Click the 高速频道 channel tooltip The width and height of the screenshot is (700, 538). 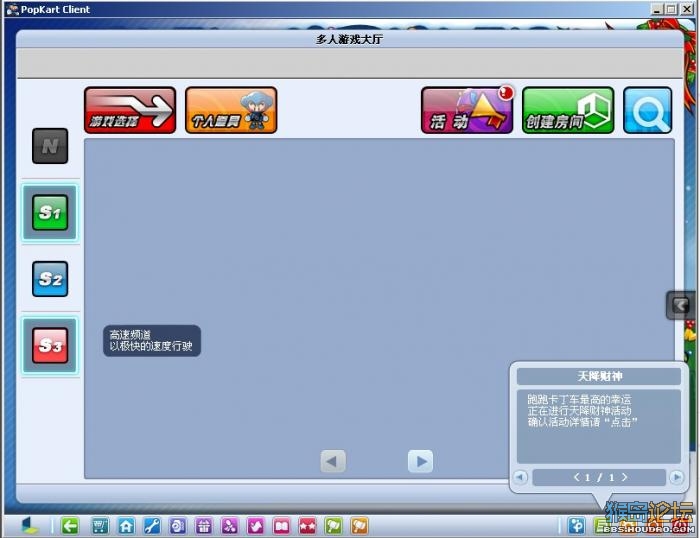(152, 341)
